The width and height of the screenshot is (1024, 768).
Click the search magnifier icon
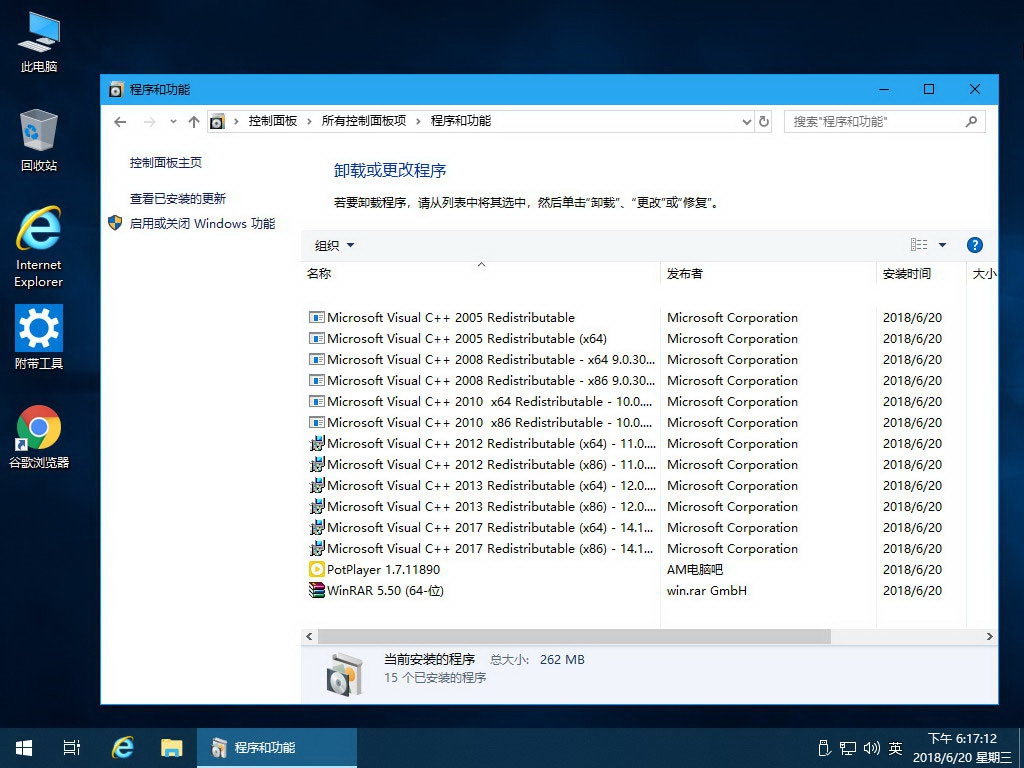[971, 121]
